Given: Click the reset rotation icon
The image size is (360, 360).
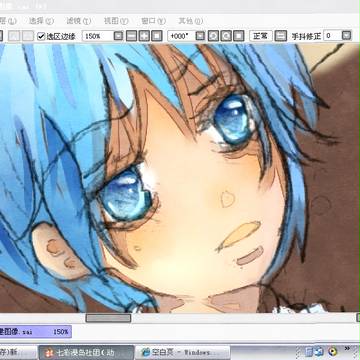Looking at the screenshot, I should [x=239, y=36].
